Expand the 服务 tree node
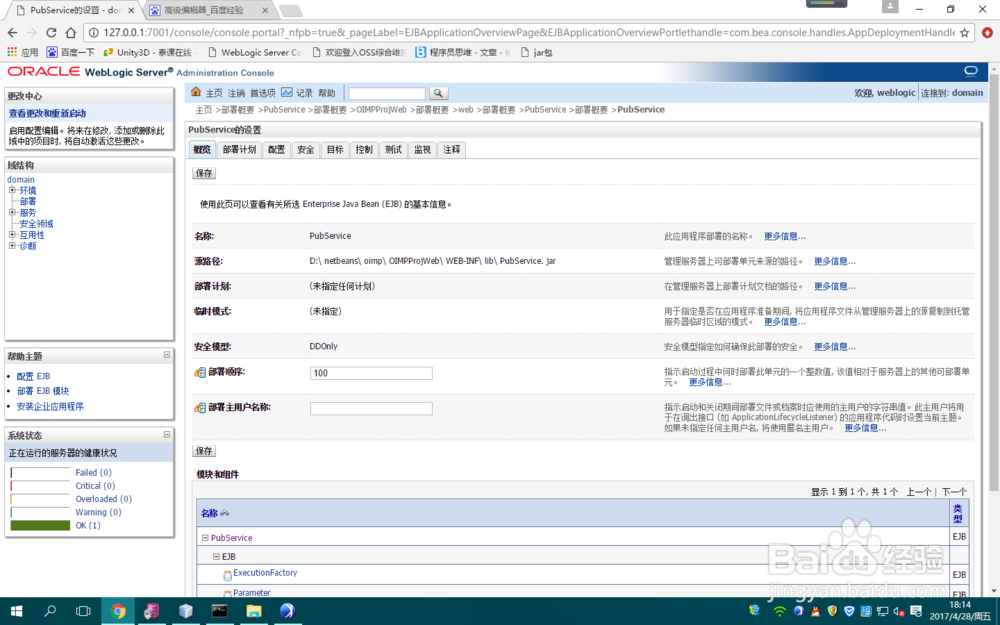Image resolution: width=1000 pixels, height=625 pixels. tap(12, 212)
